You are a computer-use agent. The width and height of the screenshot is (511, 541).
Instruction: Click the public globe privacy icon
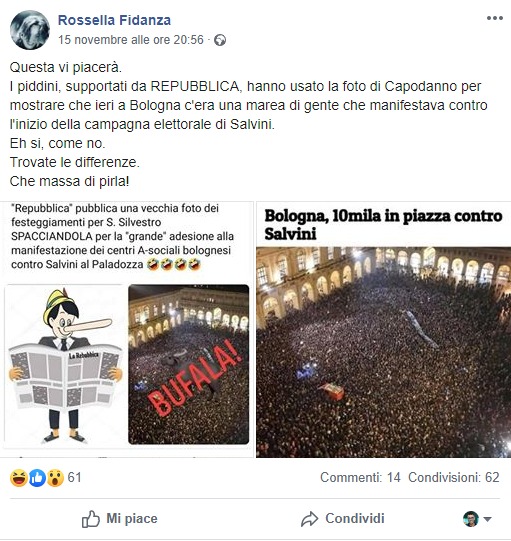pos(220,40)
